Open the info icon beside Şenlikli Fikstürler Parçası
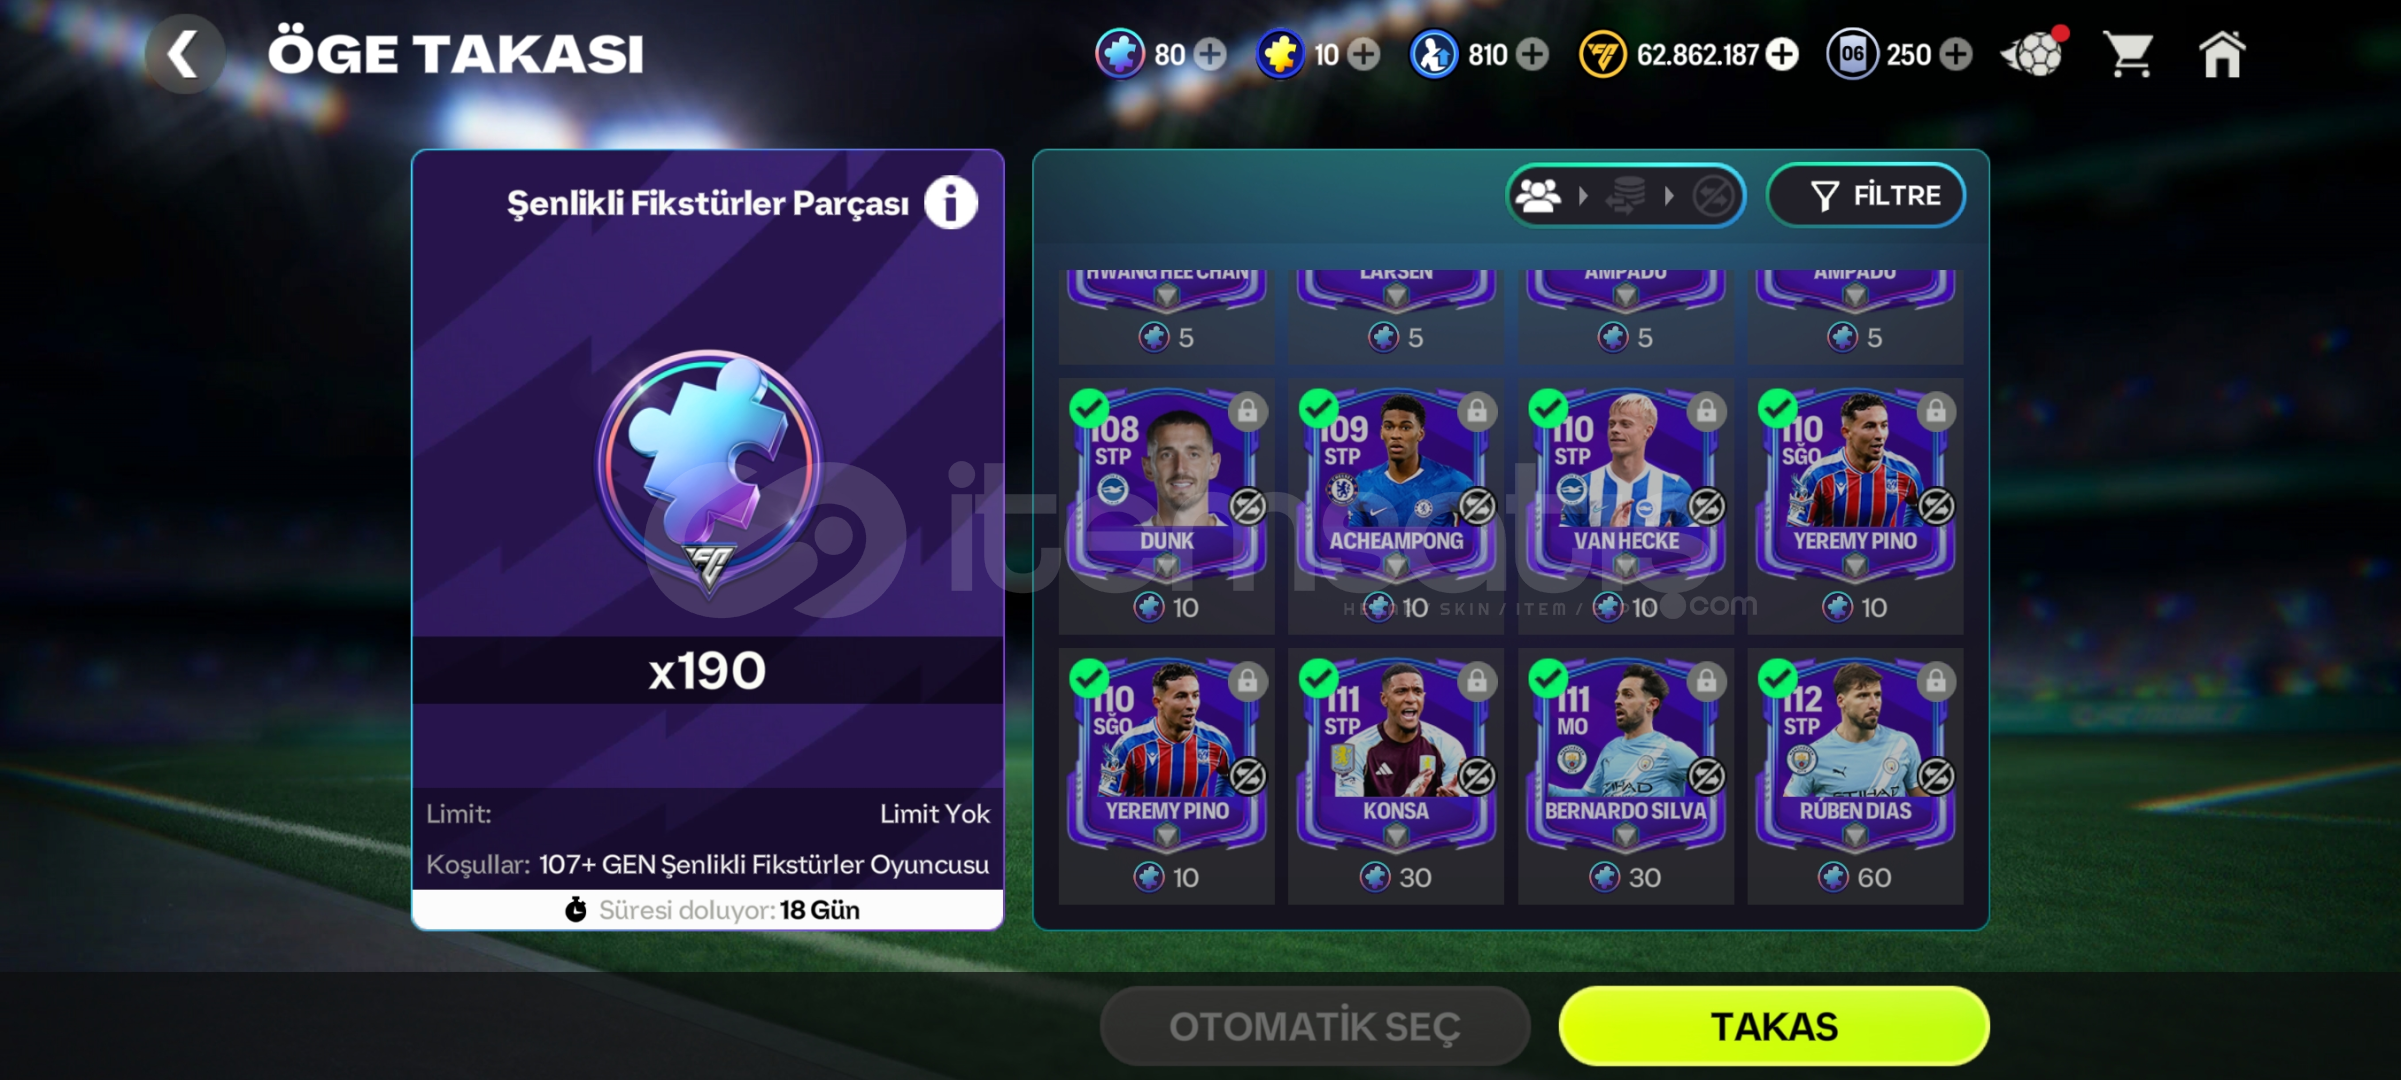The height and width of the screenshot is (1080, 2401). [x=950, y=203]
